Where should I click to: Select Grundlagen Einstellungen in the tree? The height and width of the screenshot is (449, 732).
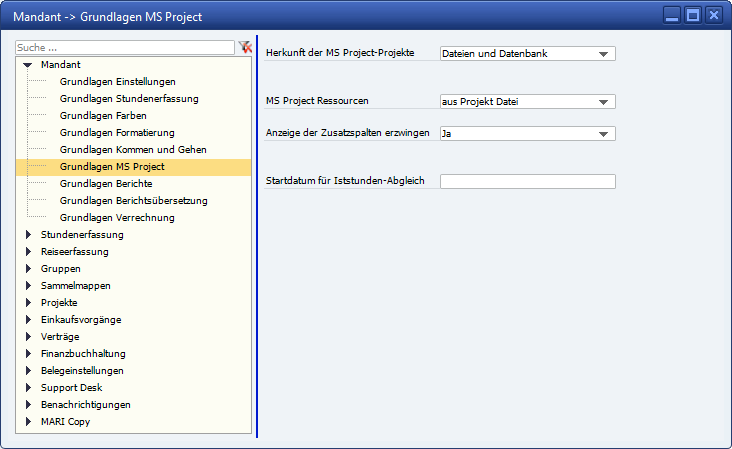(x=117, y=81)
